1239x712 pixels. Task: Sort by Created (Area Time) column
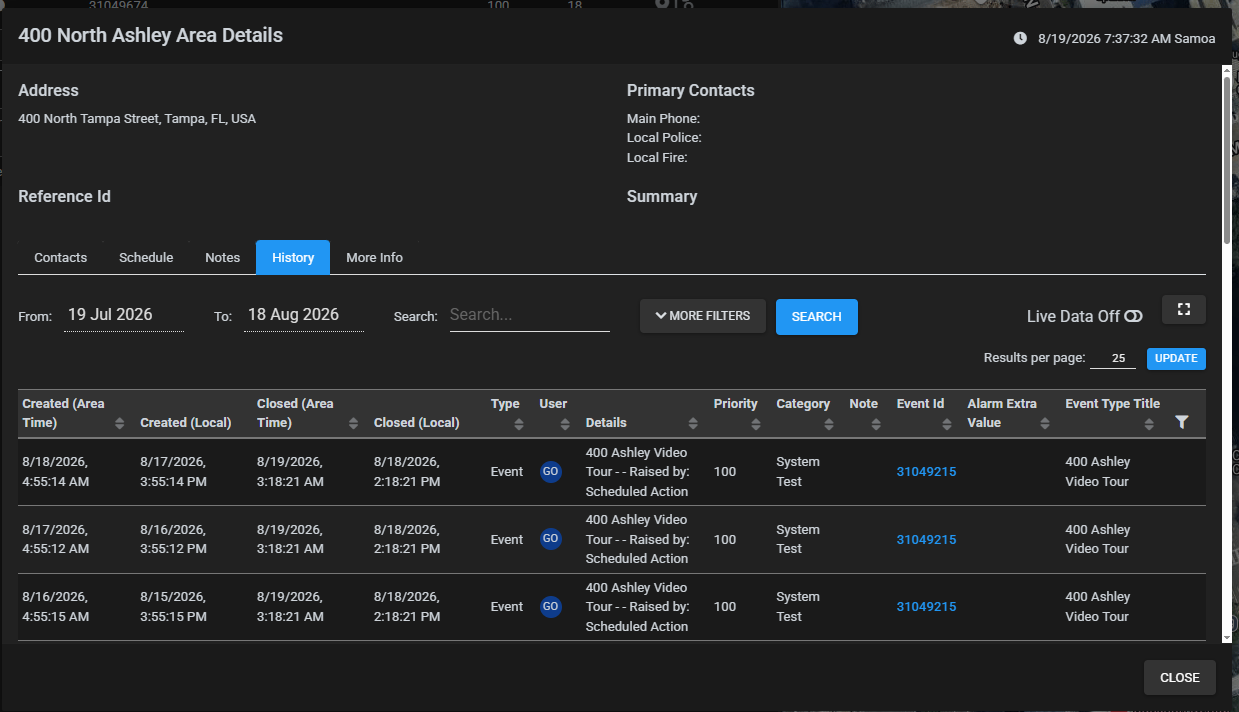click(x=120, y=424)
